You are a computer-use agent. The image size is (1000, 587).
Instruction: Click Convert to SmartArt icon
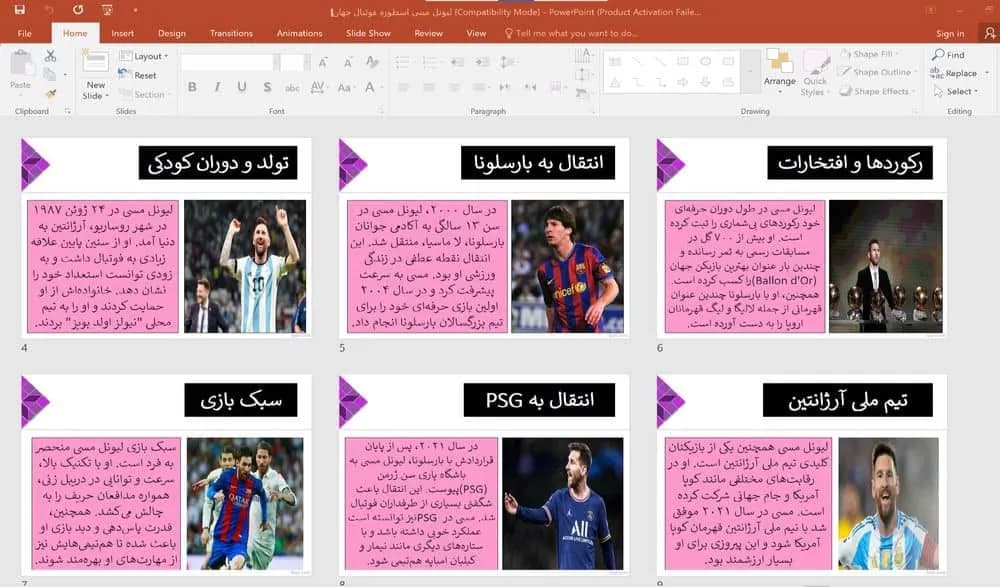tap(582, 94)
